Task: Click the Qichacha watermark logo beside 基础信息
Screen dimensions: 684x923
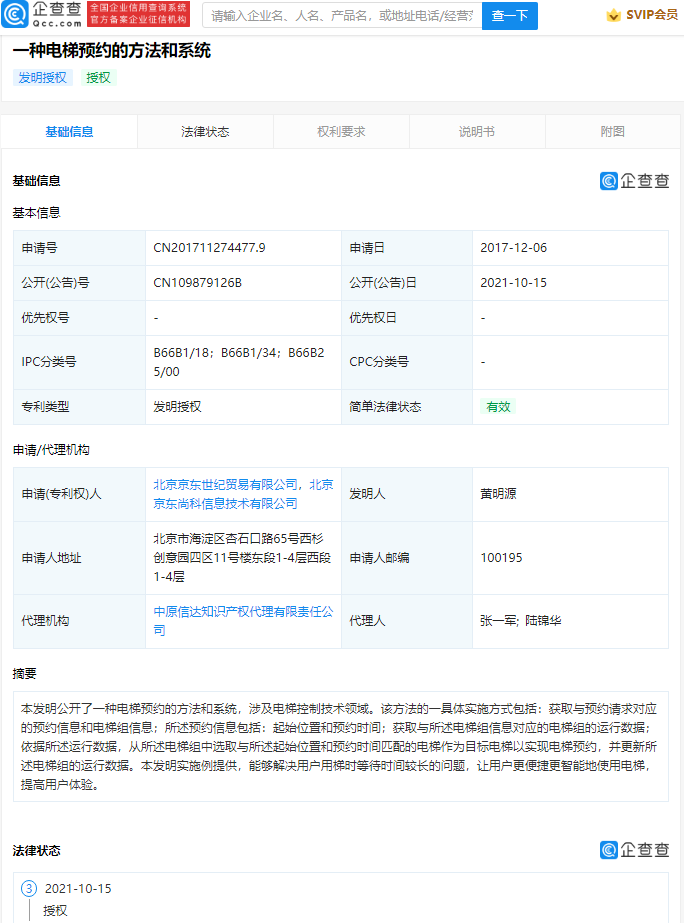Action: click(x=635, y=181)
